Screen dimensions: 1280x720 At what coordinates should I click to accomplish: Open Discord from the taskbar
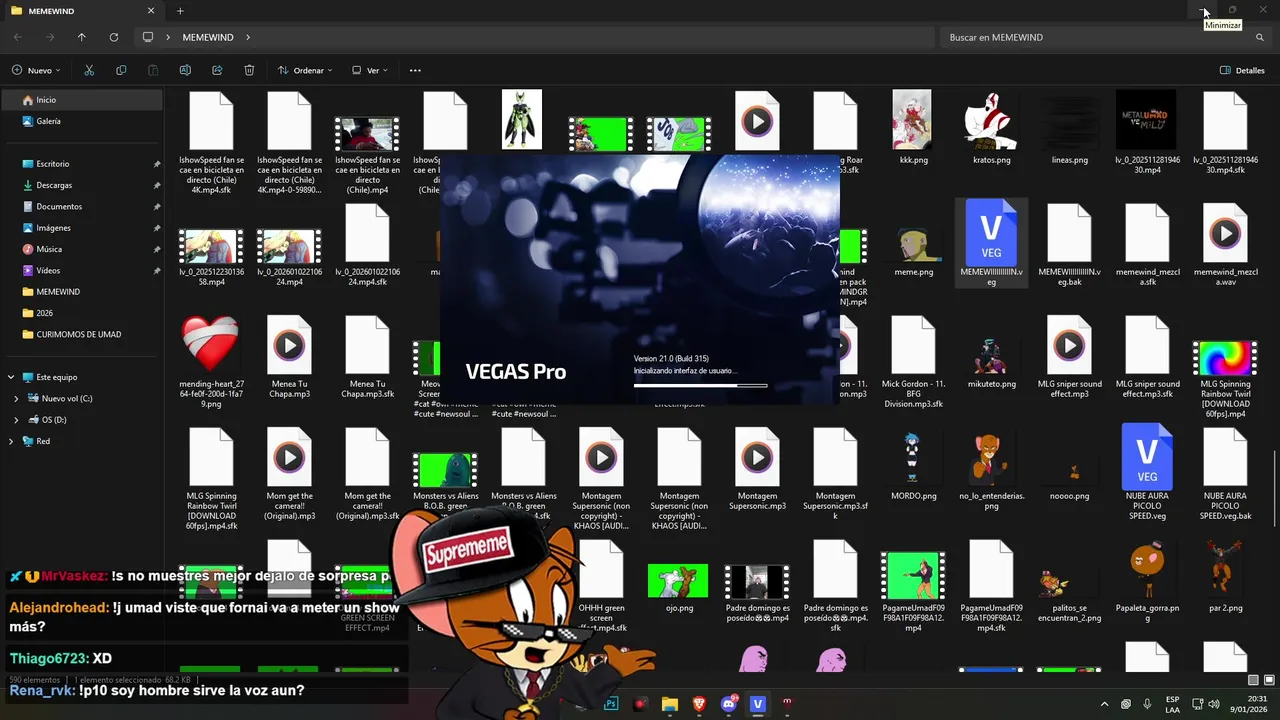(x=728, y=704)
